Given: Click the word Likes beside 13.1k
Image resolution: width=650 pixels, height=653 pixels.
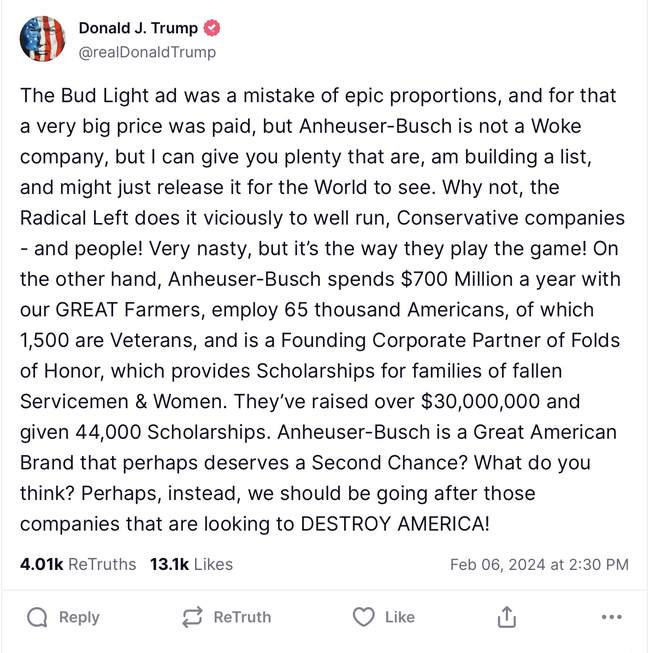Looking at the screenshot, I should point(213,564).
